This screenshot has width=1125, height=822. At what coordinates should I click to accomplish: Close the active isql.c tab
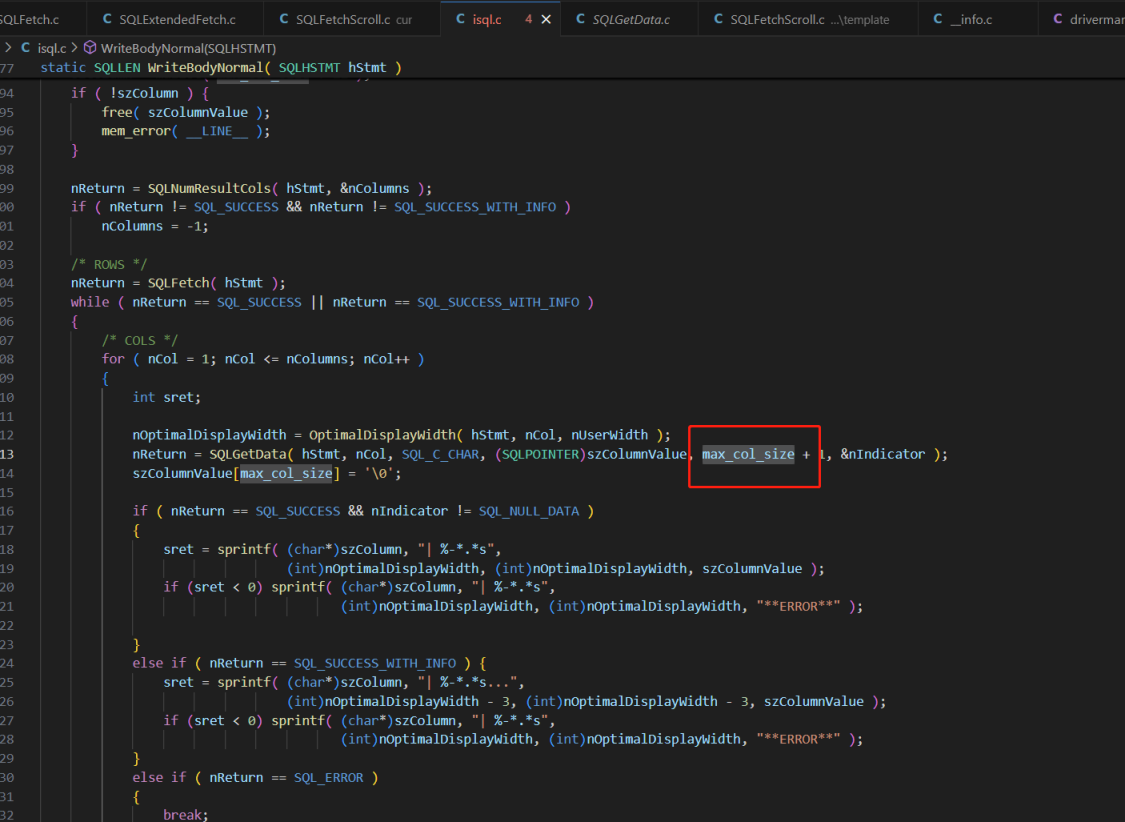[544, 17]
